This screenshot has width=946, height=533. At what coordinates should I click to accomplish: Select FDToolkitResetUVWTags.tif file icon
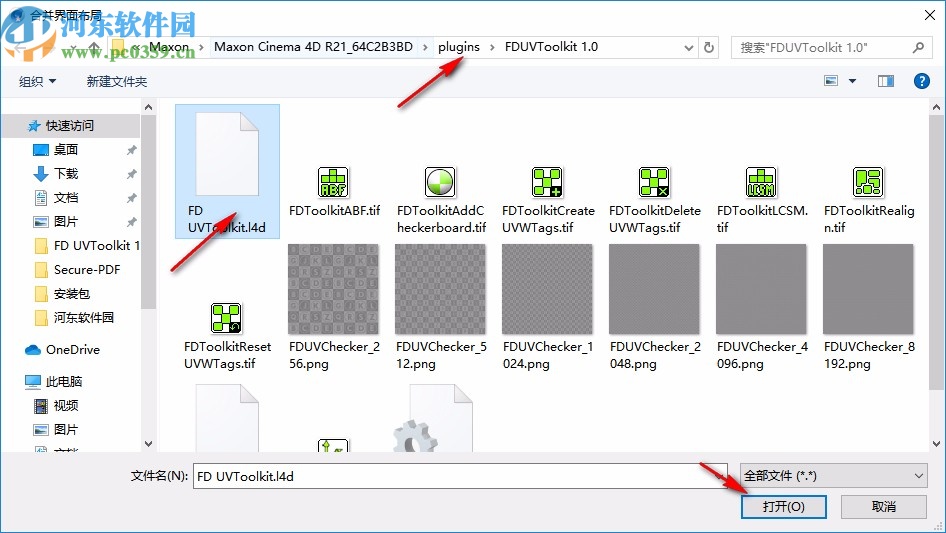tap(226, 318)
